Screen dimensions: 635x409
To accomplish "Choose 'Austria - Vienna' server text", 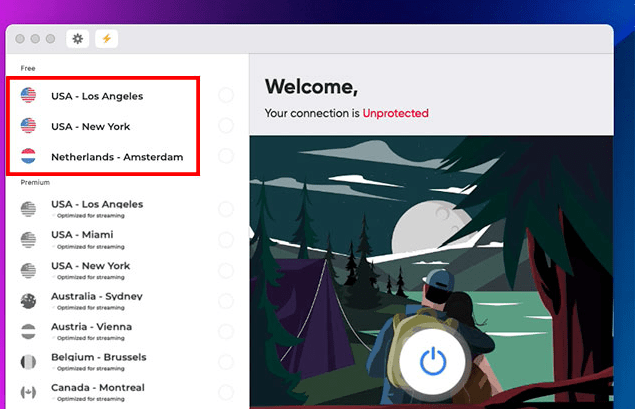I will [x=92, y=327].
